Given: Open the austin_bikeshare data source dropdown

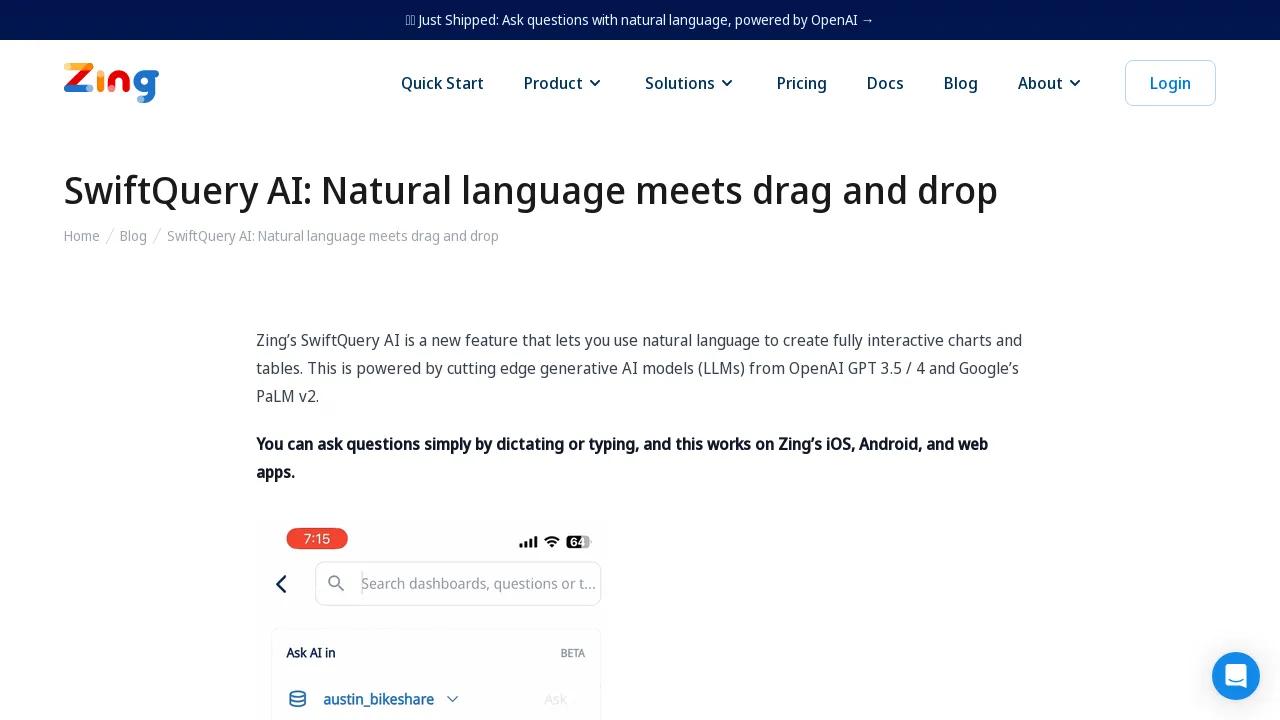Looking at the screenshot, I should (x=390, y=699).
